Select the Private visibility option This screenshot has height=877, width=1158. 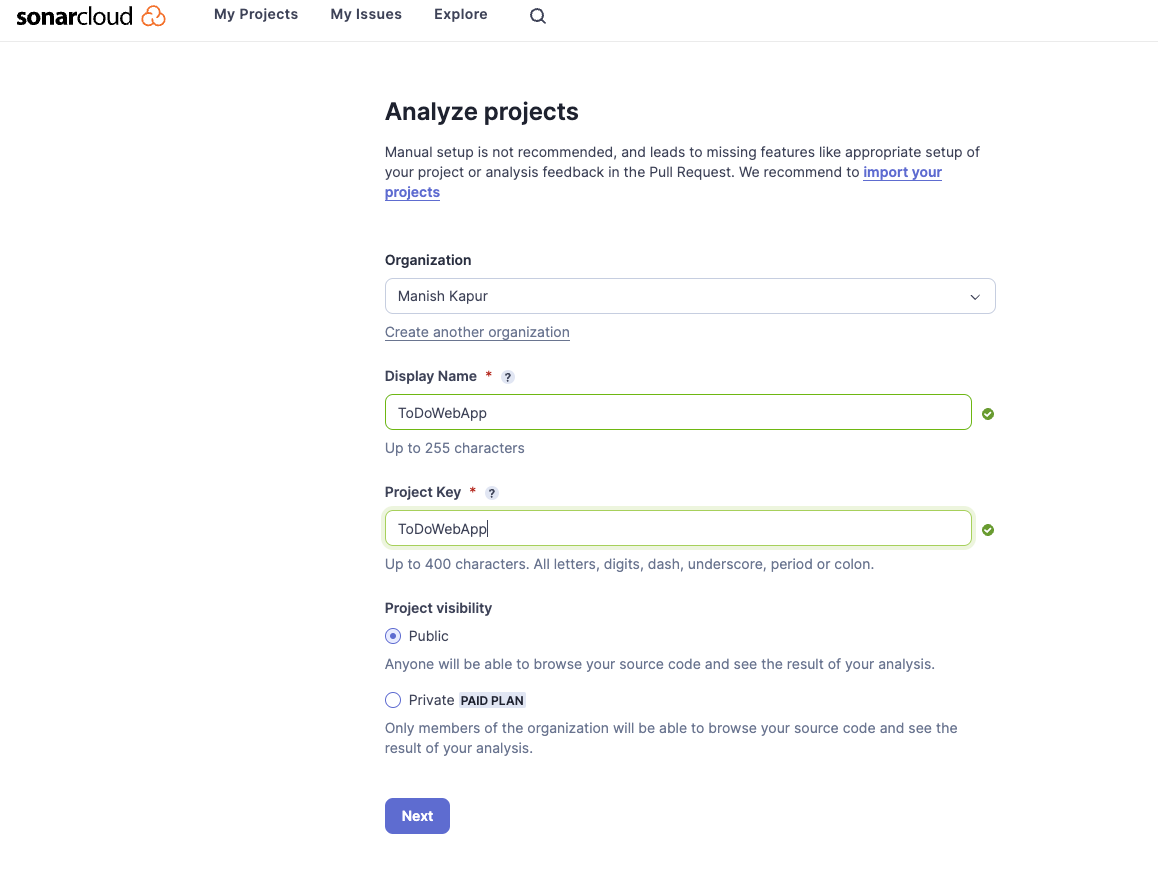393,700
